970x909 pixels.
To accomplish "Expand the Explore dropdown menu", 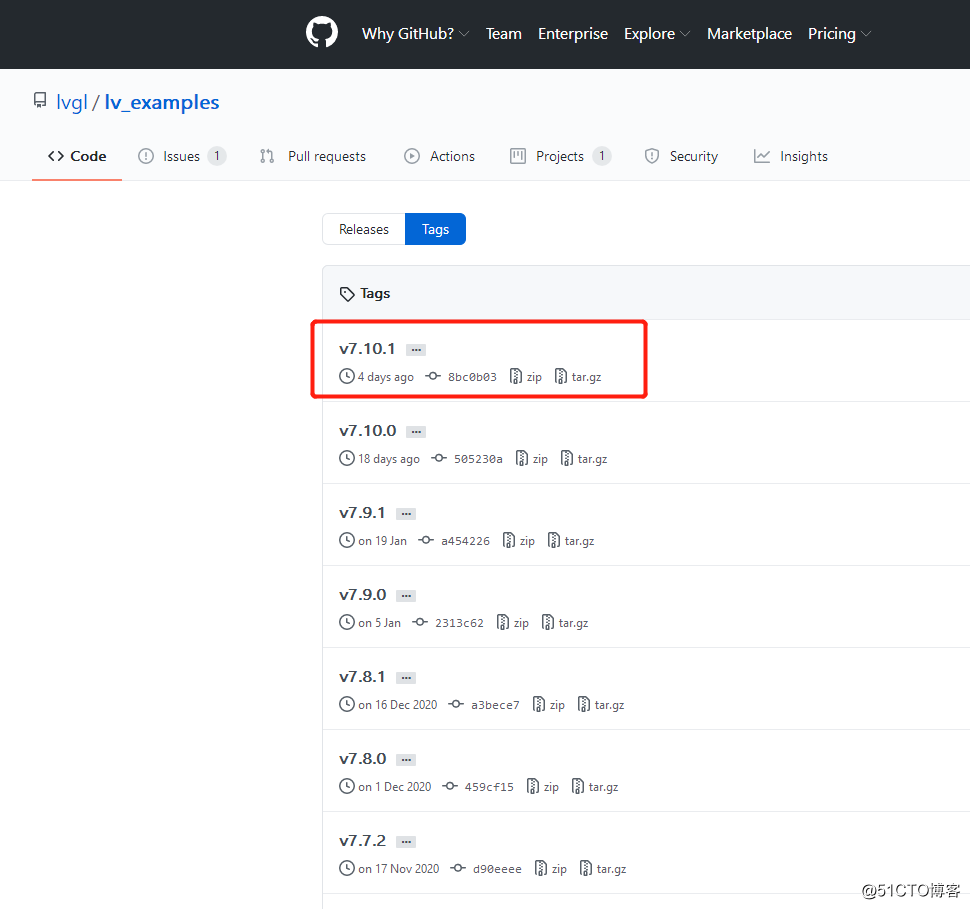I will [x=656, y=33].
